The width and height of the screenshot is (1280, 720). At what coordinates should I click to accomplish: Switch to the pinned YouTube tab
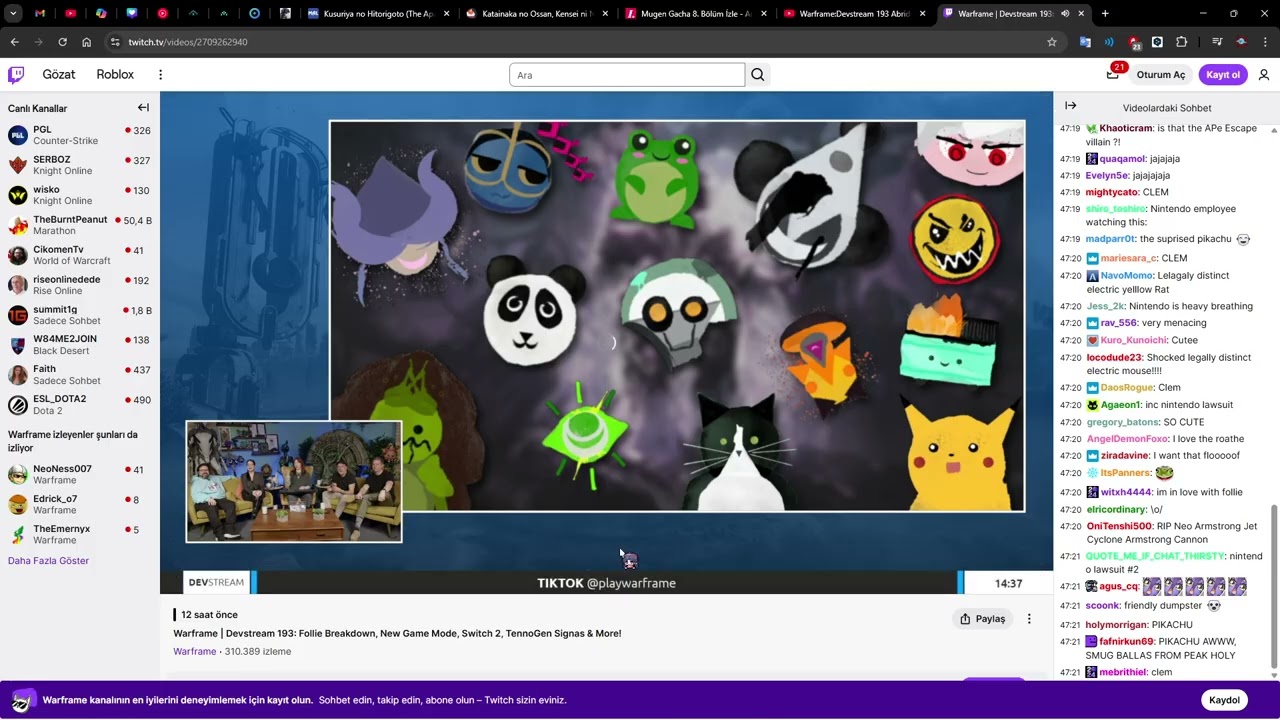pos(70,14)
